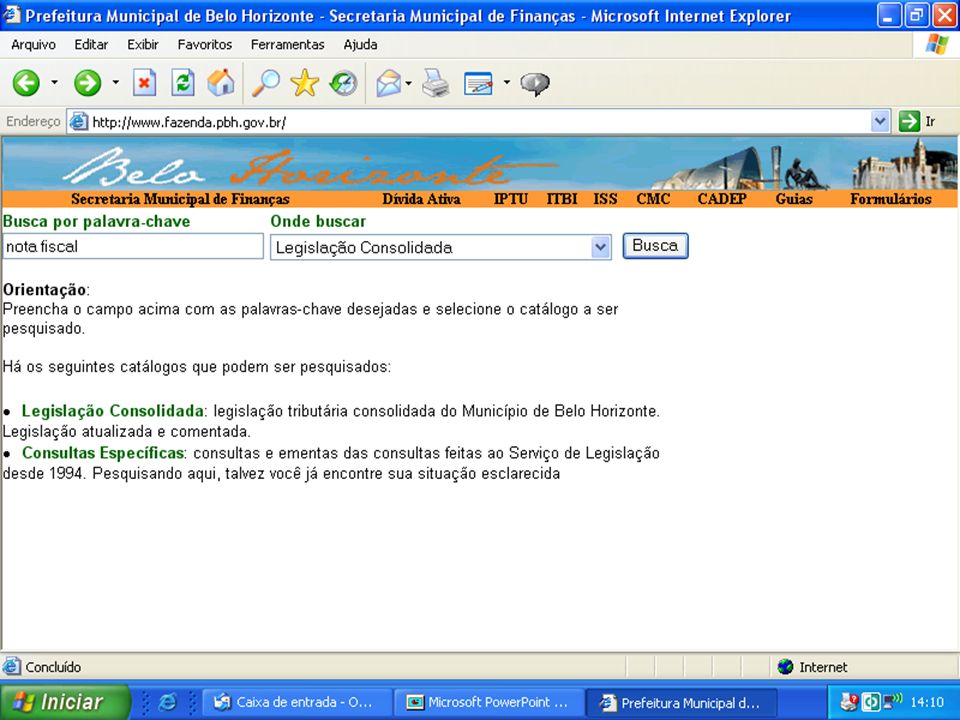Open the Ajuda menu
Image resolution: width=960 pixels, height=720 pixels.
(360, 45)
